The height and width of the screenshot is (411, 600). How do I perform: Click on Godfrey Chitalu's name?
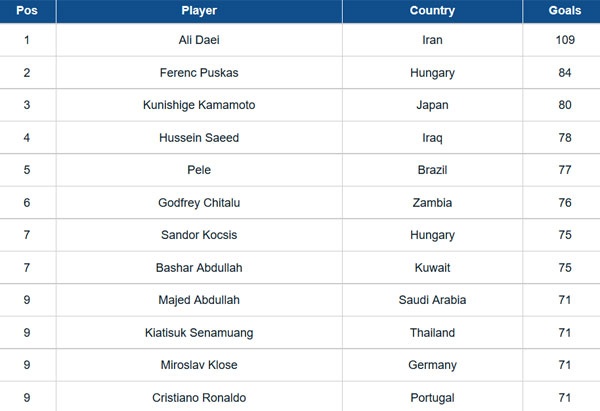click(x=199, y=203)
